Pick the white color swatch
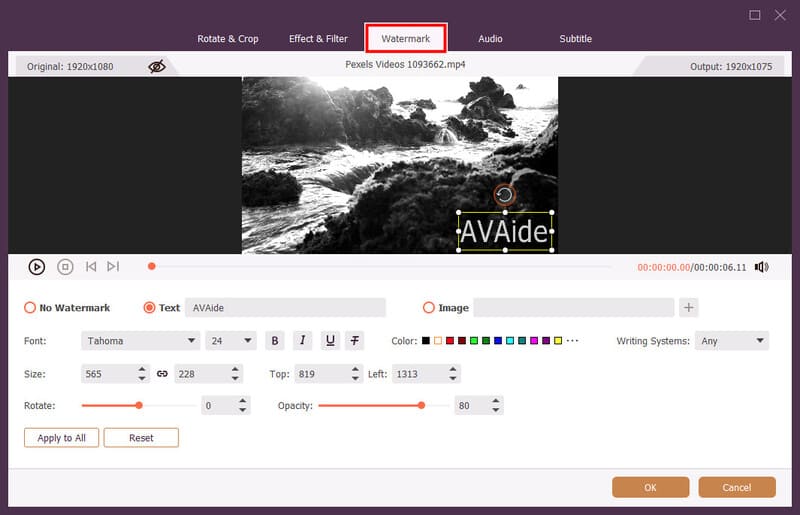 [x=438, y=340]
